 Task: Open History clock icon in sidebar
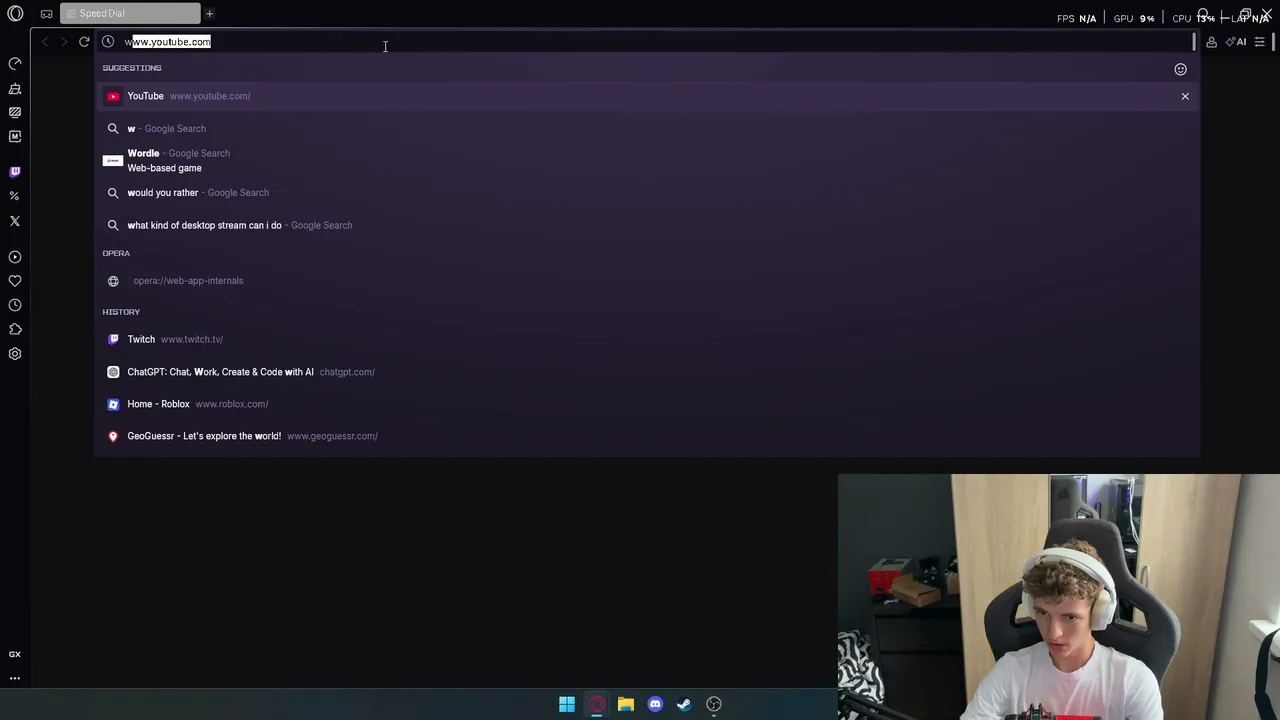15,305
